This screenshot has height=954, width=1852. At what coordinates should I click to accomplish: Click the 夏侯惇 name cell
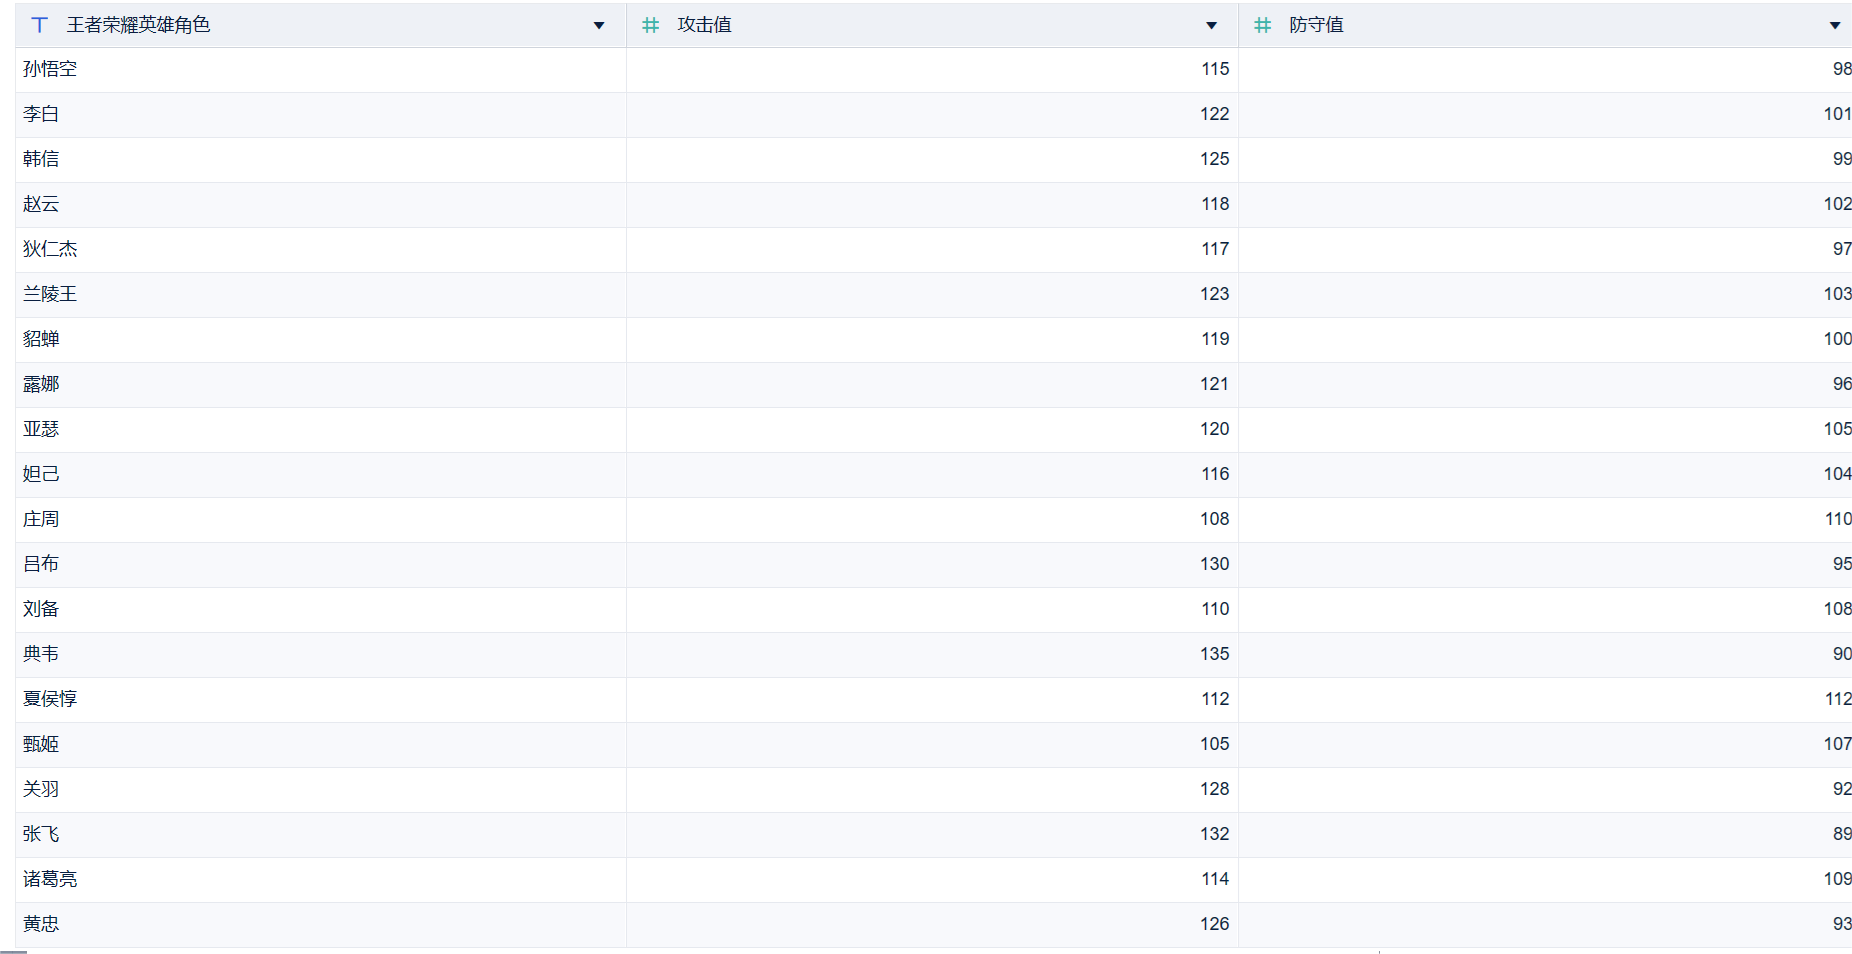321,699
